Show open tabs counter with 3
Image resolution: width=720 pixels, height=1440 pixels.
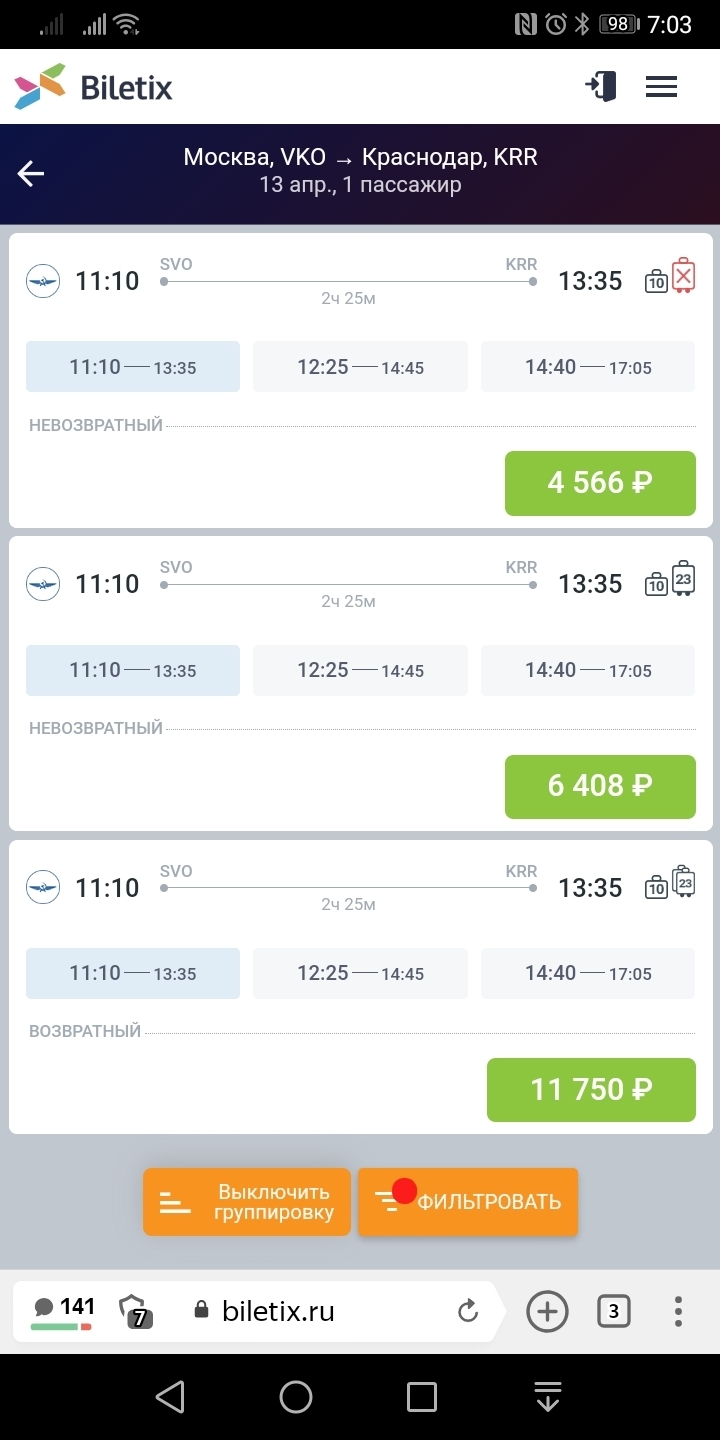[x=613, y=1311]
